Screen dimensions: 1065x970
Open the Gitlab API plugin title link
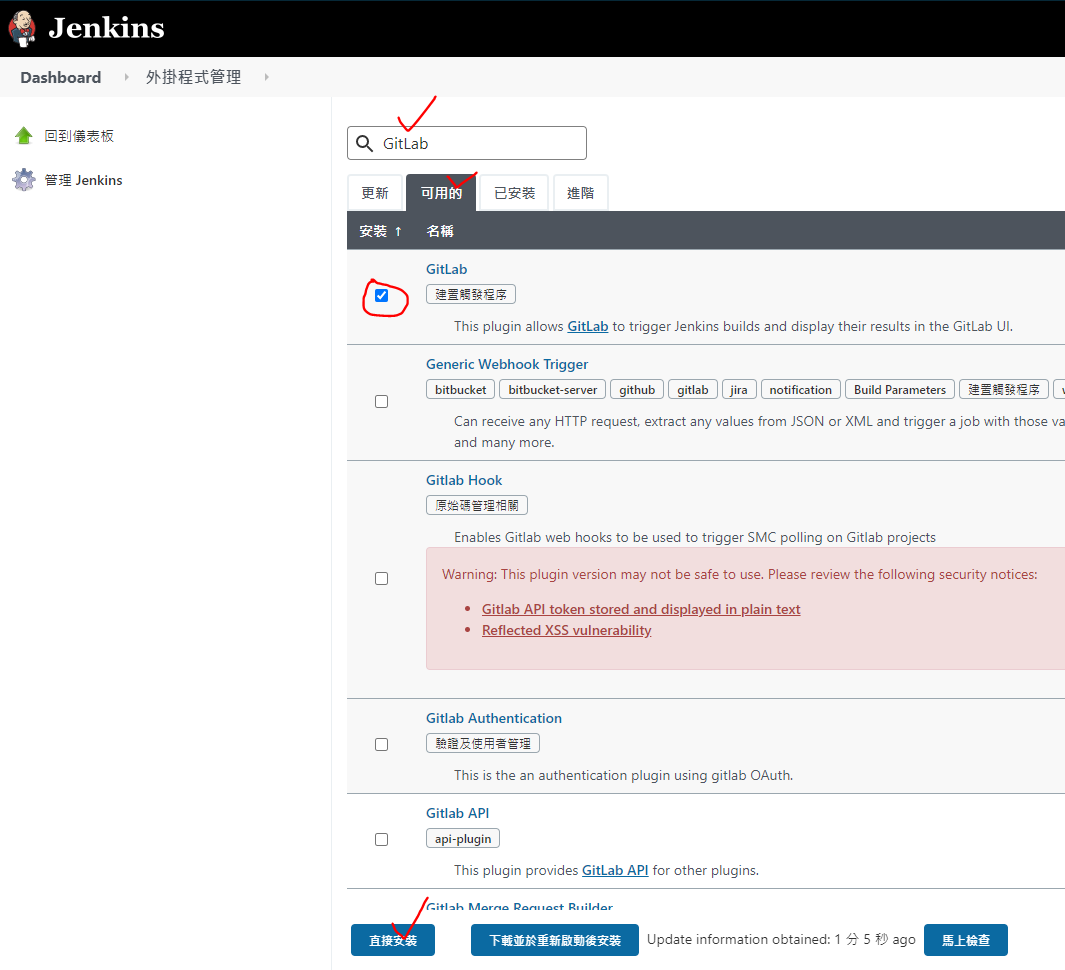coord(457,813)
